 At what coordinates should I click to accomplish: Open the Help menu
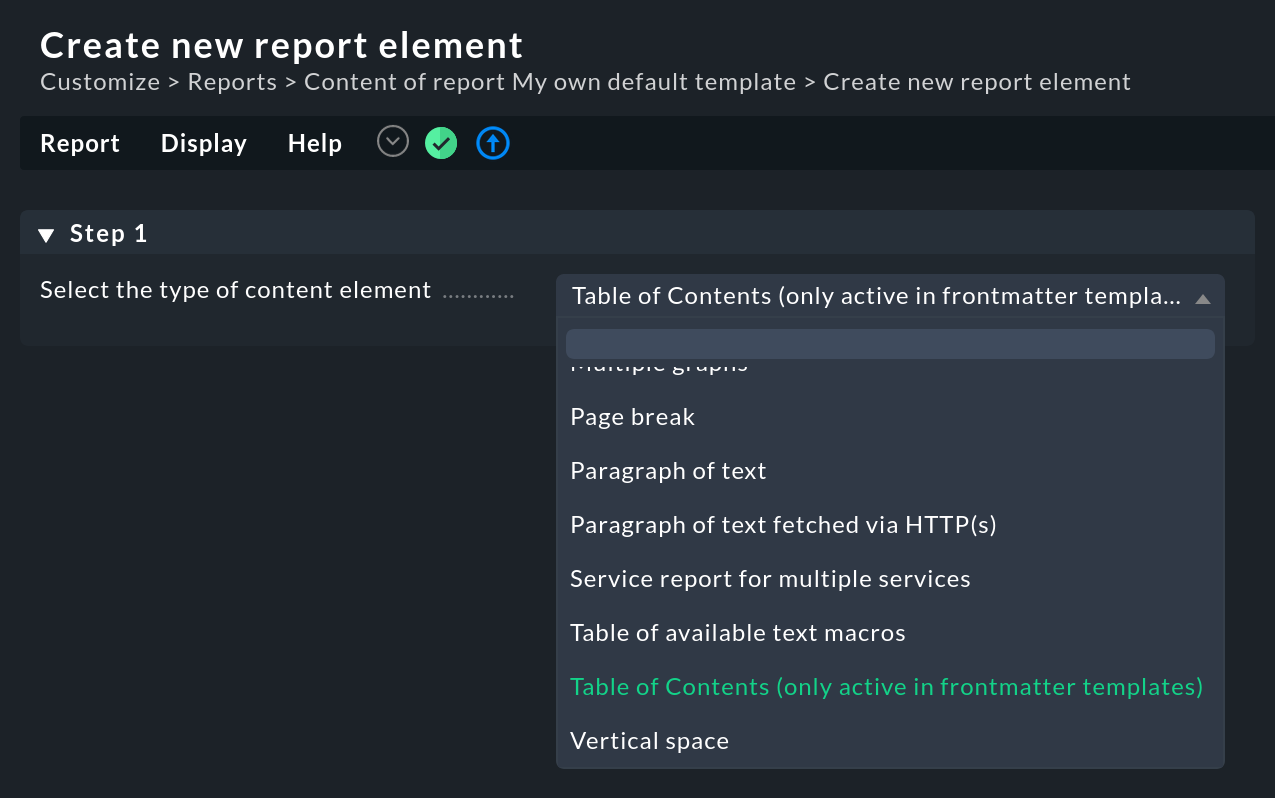(x=315, y=144)
